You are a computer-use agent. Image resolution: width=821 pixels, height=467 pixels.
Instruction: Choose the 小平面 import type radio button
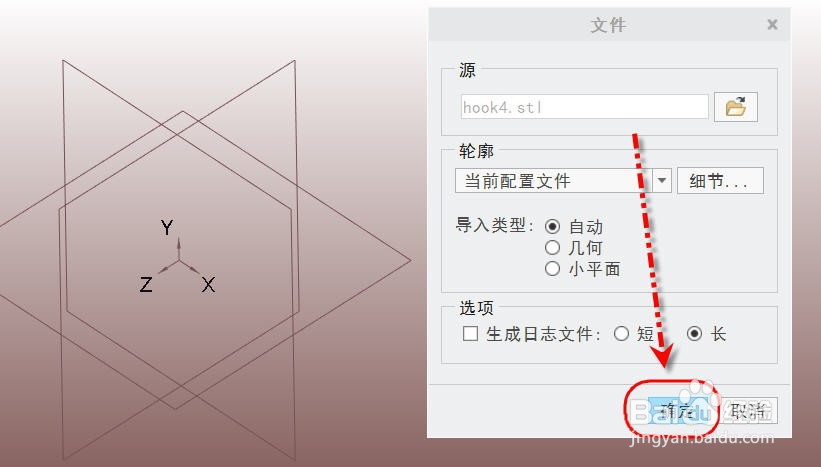click(x=552, y=269)
